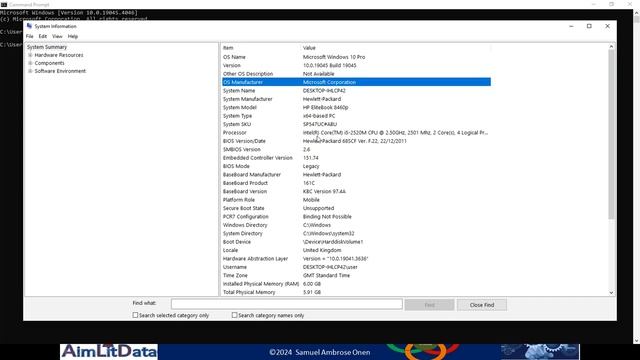
Task: Click the HP EliteBook 8460p value
Action: tap(325, 107)
